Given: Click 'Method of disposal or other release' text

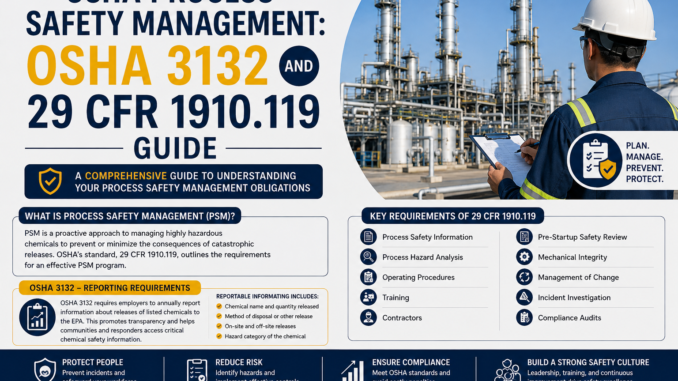Looking at the screenshot, I should tap(269, 316).
